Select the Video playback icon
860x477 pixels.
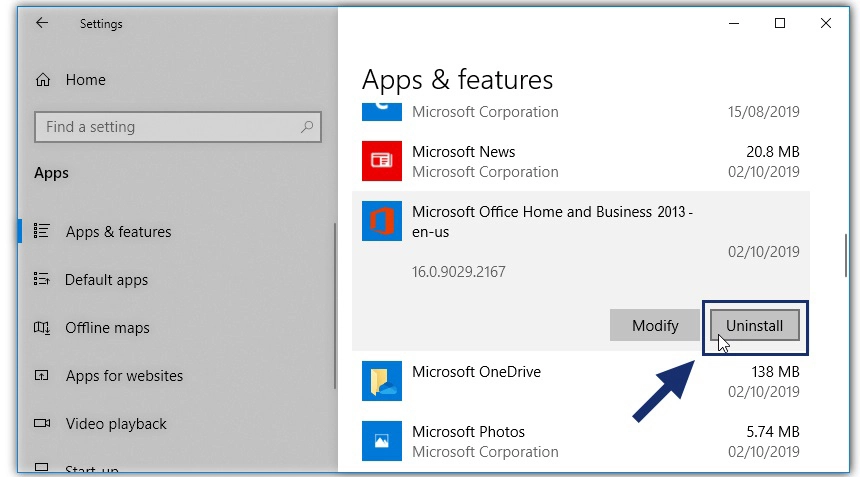[42, 423]
